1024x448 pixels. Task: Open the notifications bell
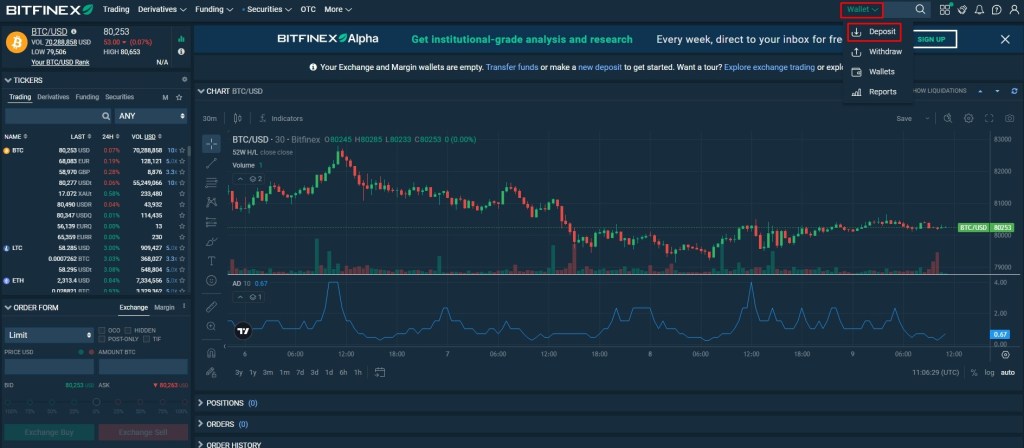(x=979, y=9)
